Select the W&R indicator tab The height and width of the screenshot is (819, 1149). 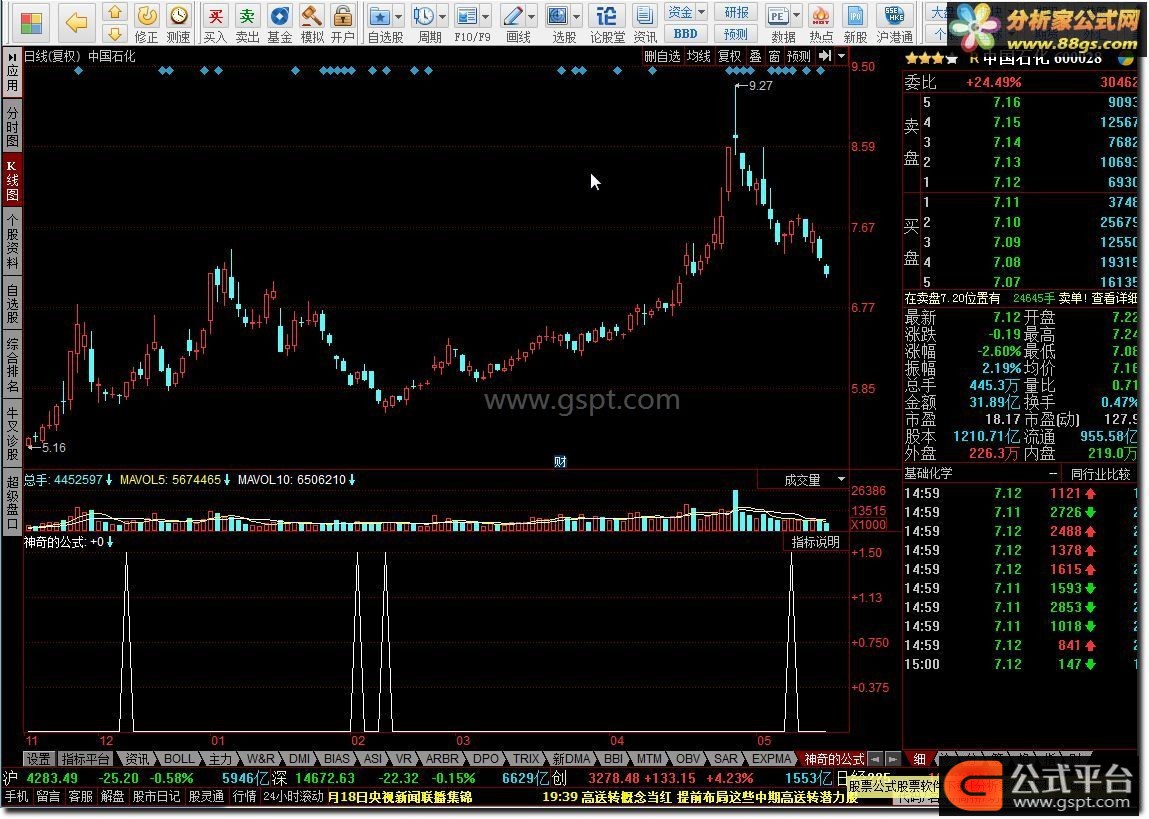pyautogui.click(x=259, y=759)
